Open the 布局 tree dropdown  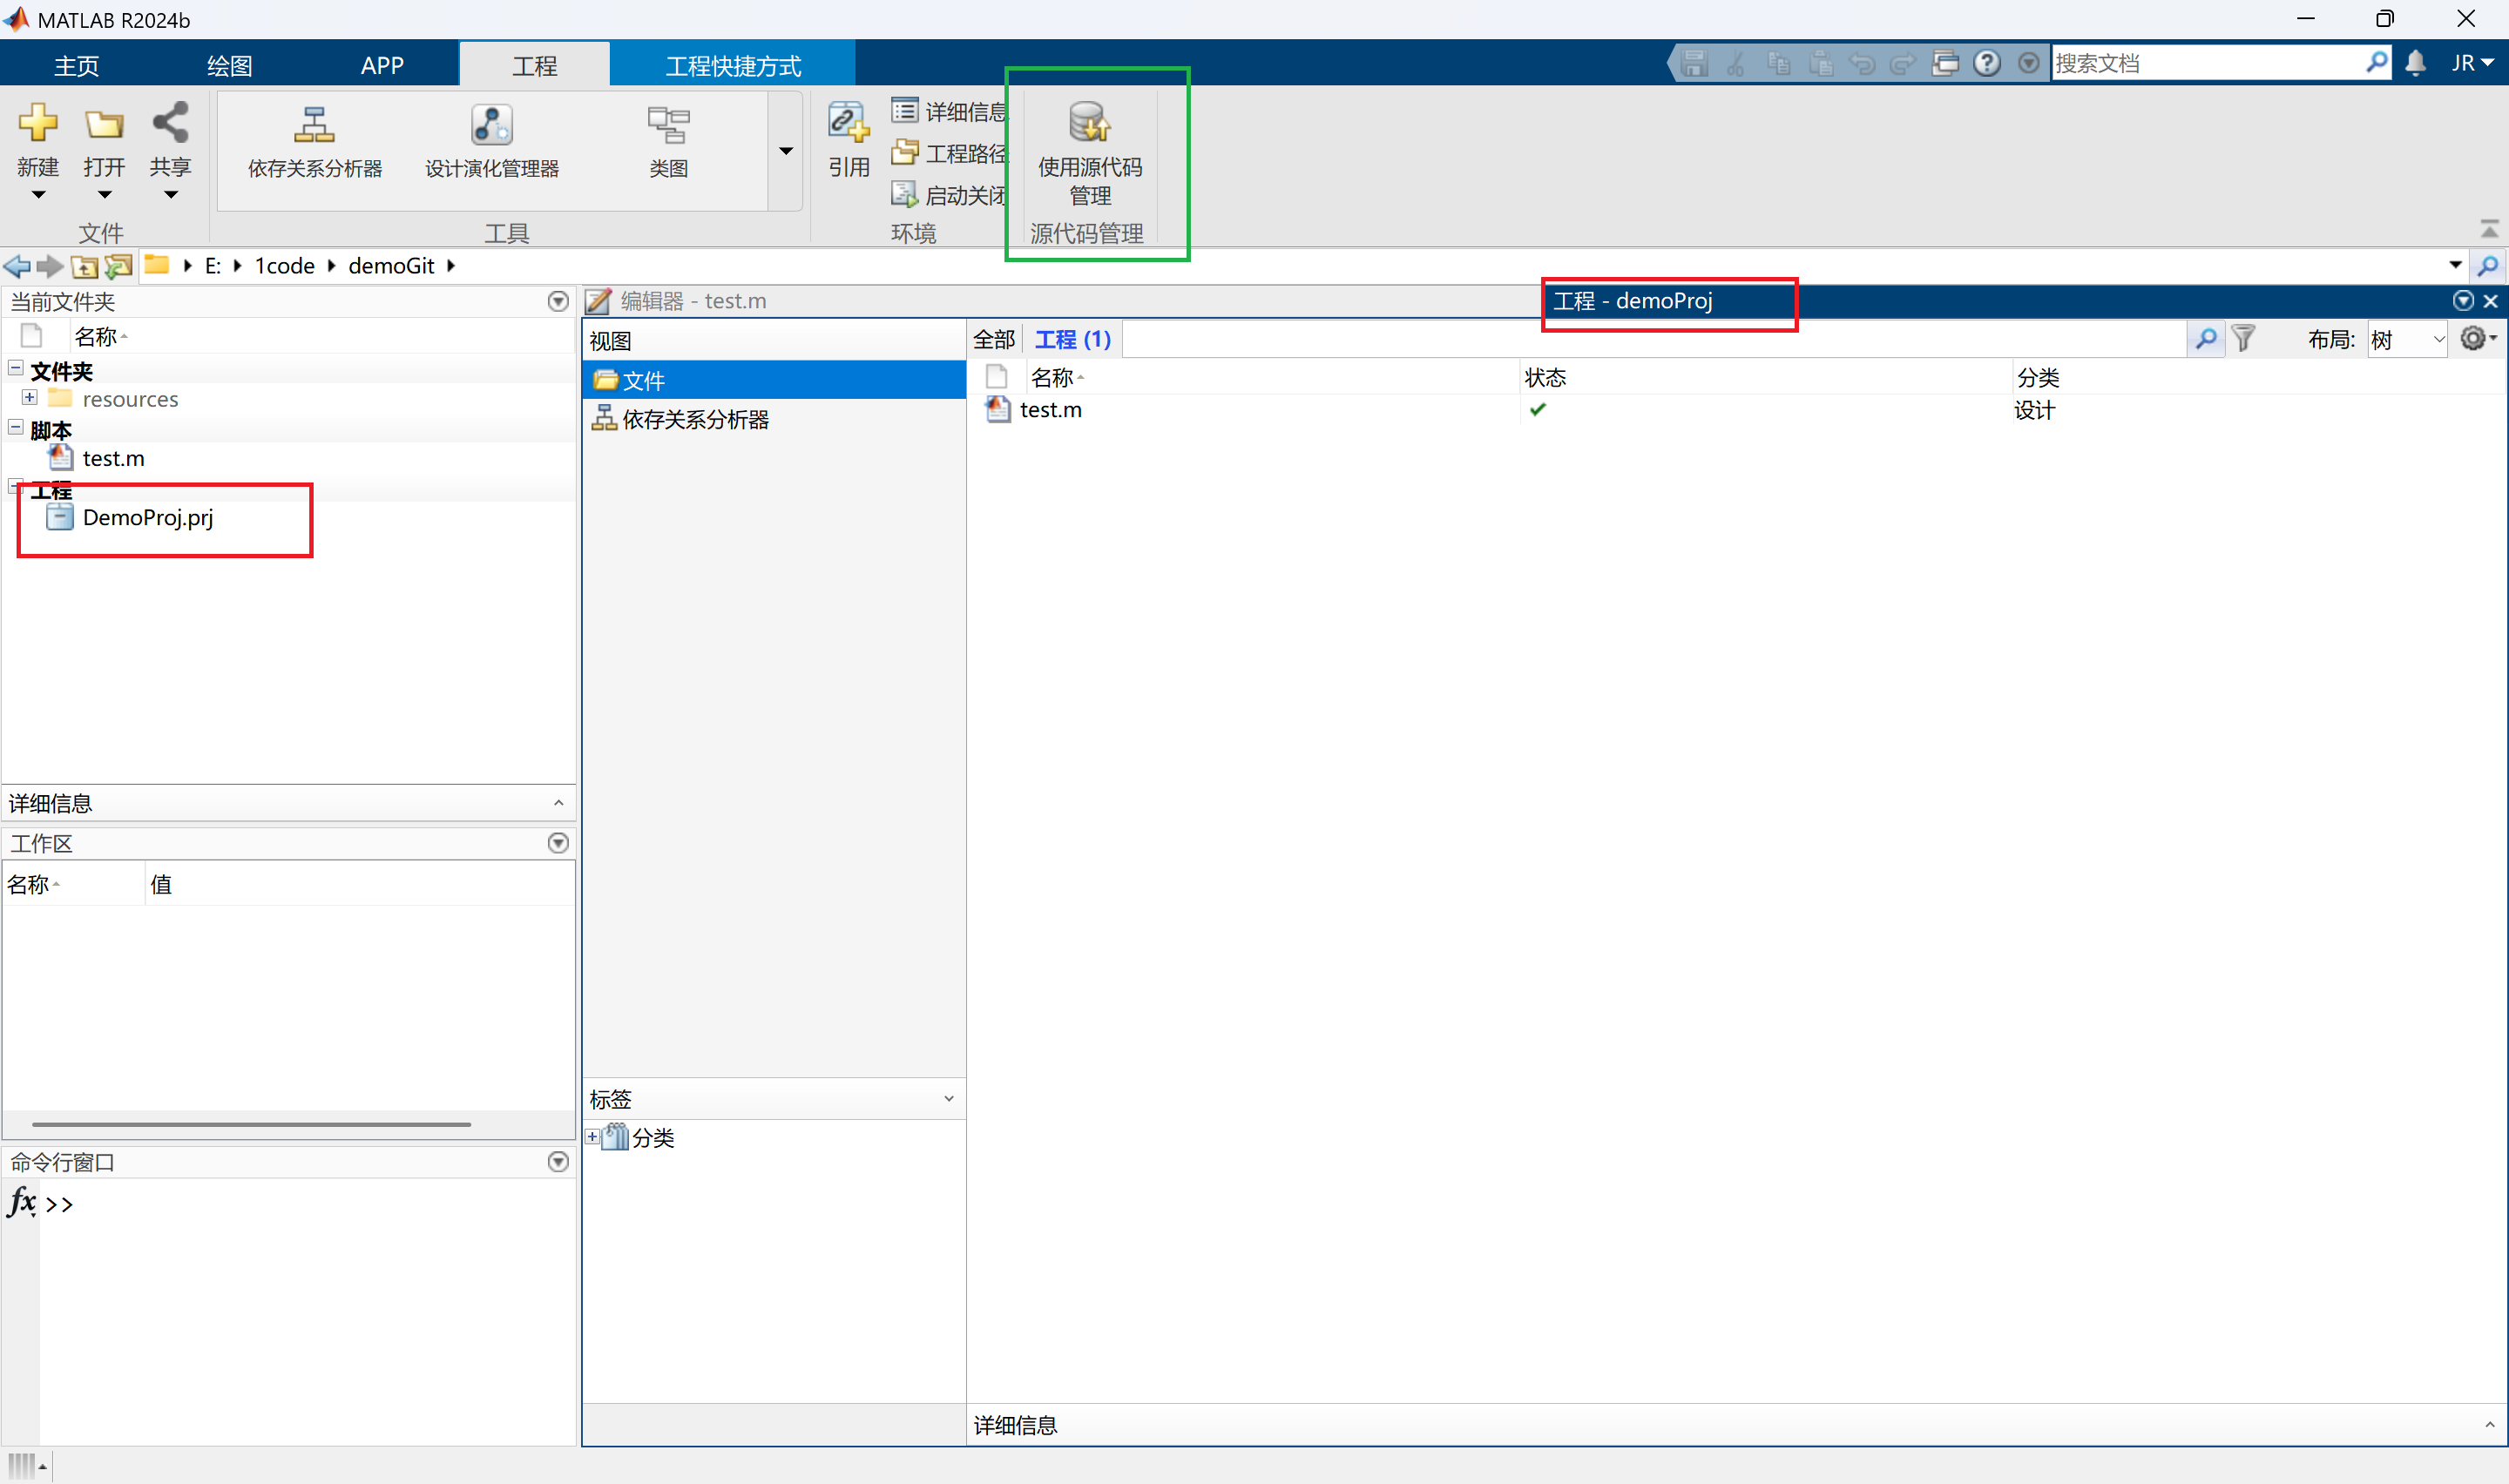tap(2404, 339)
